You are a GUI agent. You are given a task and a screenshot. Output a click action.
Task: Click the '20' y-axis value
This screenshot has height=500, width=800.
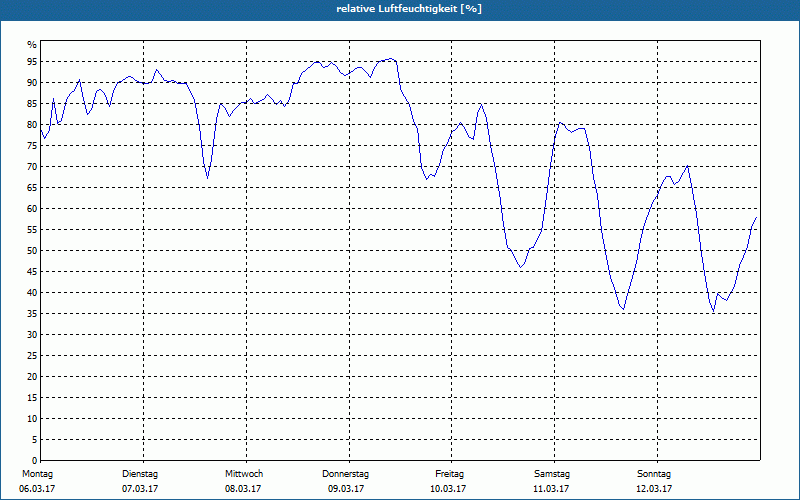(32, 377)
